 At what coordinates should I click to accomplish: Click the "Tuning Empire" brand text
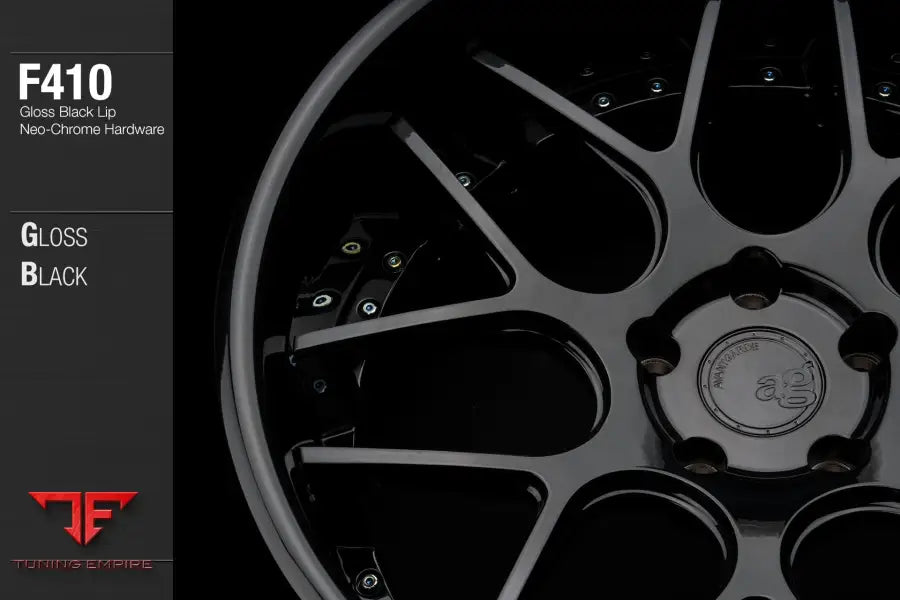pyautogui.click(x=82, y=564)
